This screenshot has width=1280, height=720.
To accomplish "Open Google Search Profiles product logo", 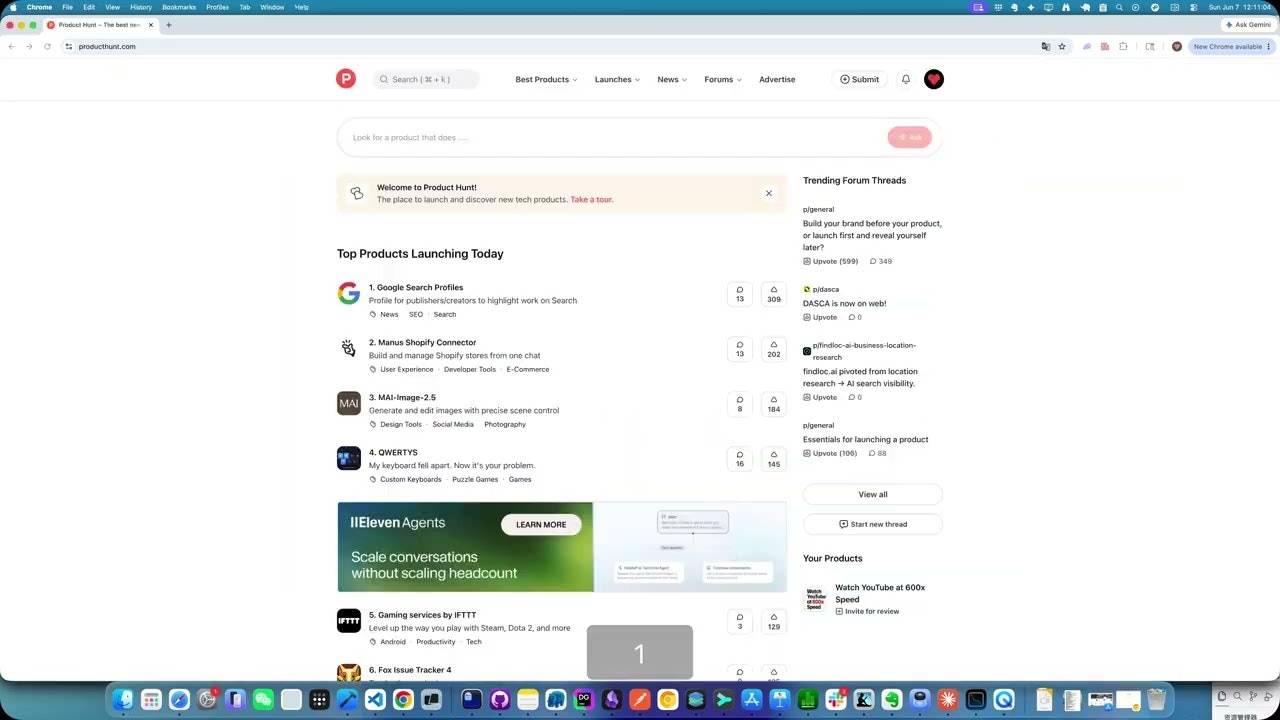I will coord(348,293).
